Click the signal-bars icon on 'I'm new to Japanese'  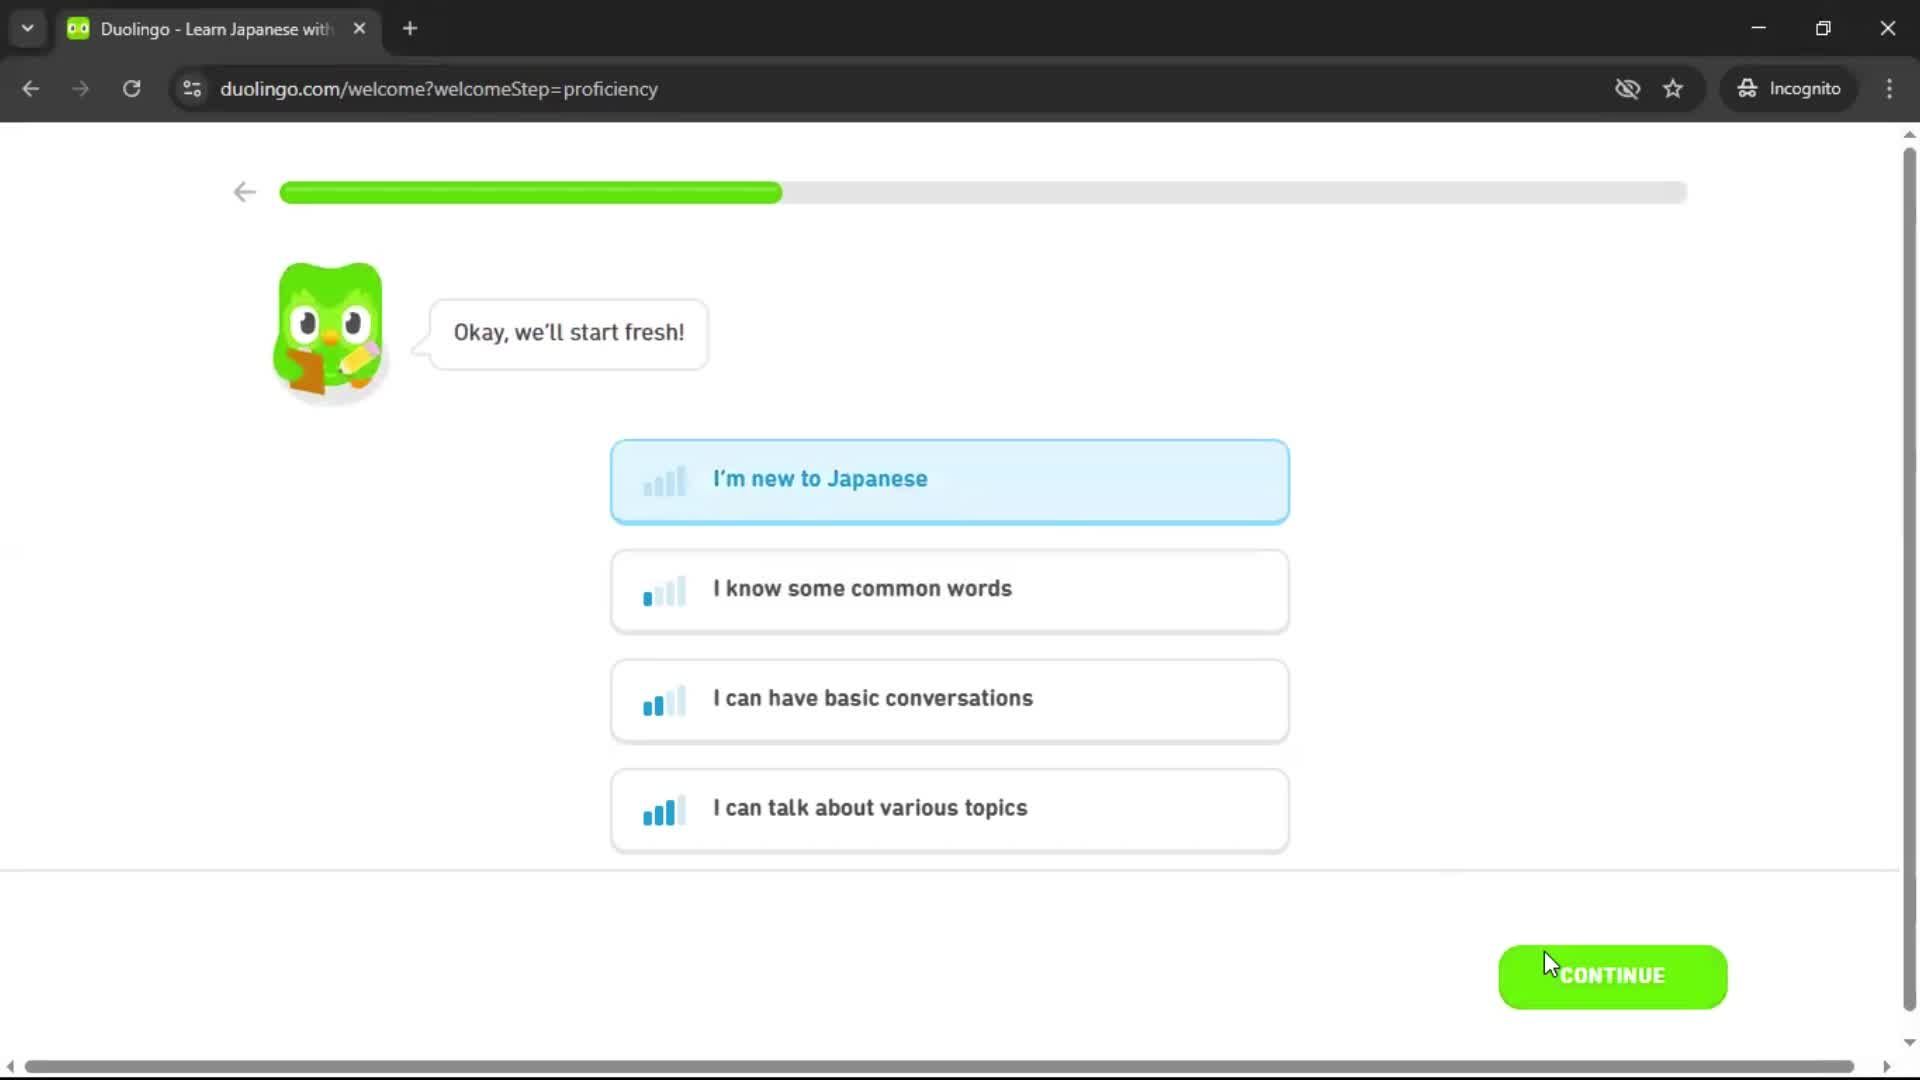[664, 481]
